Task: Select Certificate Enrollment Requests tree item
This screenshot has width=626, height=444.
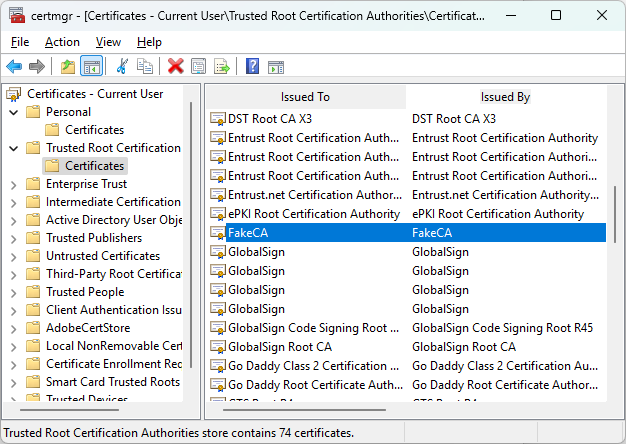Action: pyautogui.click(x=114, y=363)
